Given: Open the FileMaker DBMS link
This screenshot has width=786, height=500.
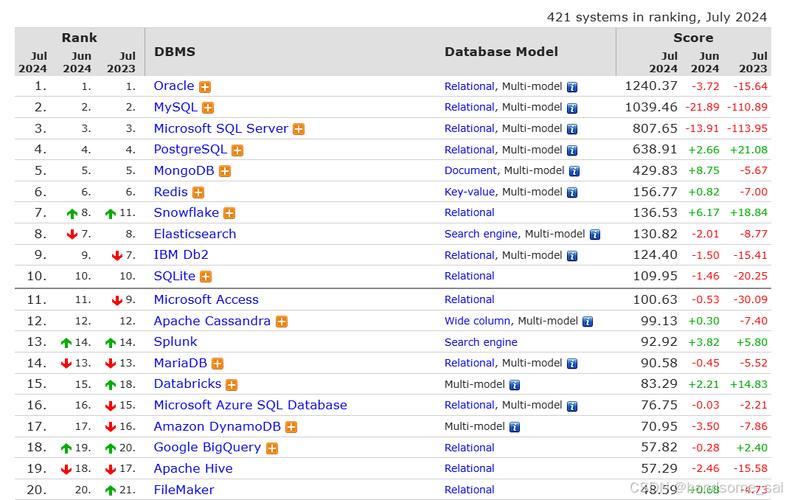Looking at the screenshot, I should [x=184, y=489].
